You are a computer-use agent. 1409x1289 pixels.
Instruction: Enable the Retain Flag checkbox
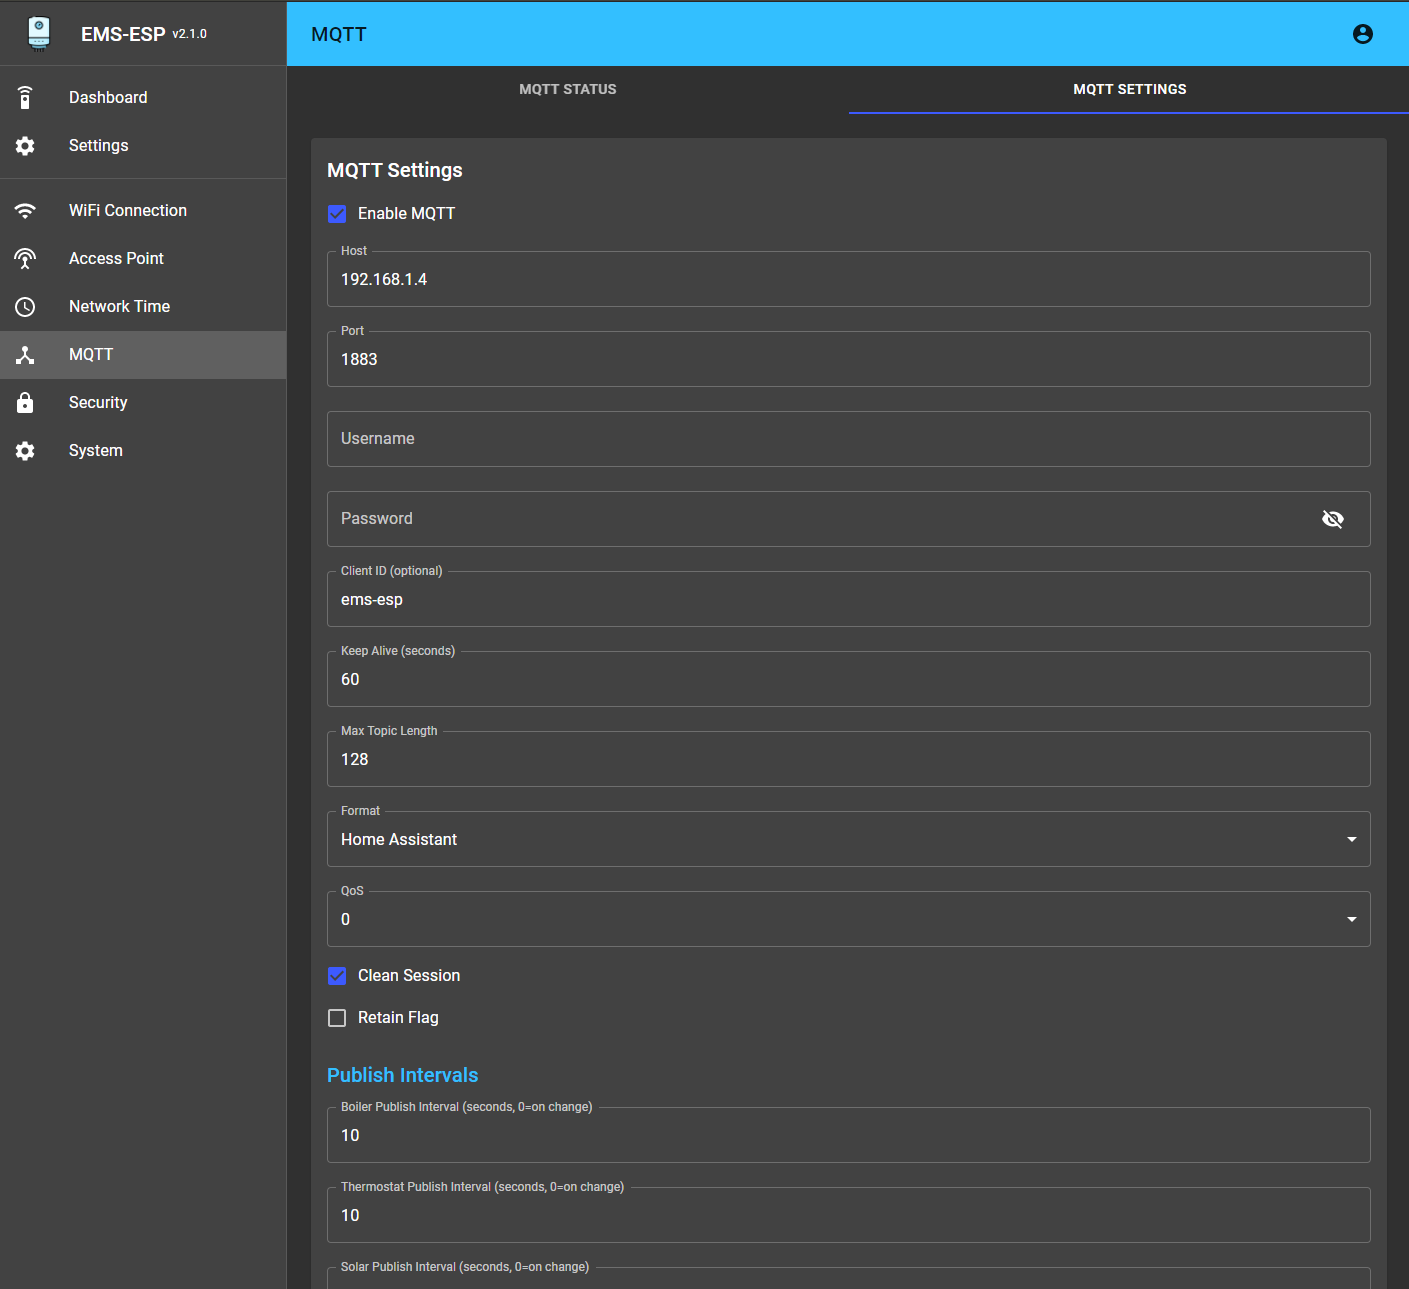click(337, 1018)
